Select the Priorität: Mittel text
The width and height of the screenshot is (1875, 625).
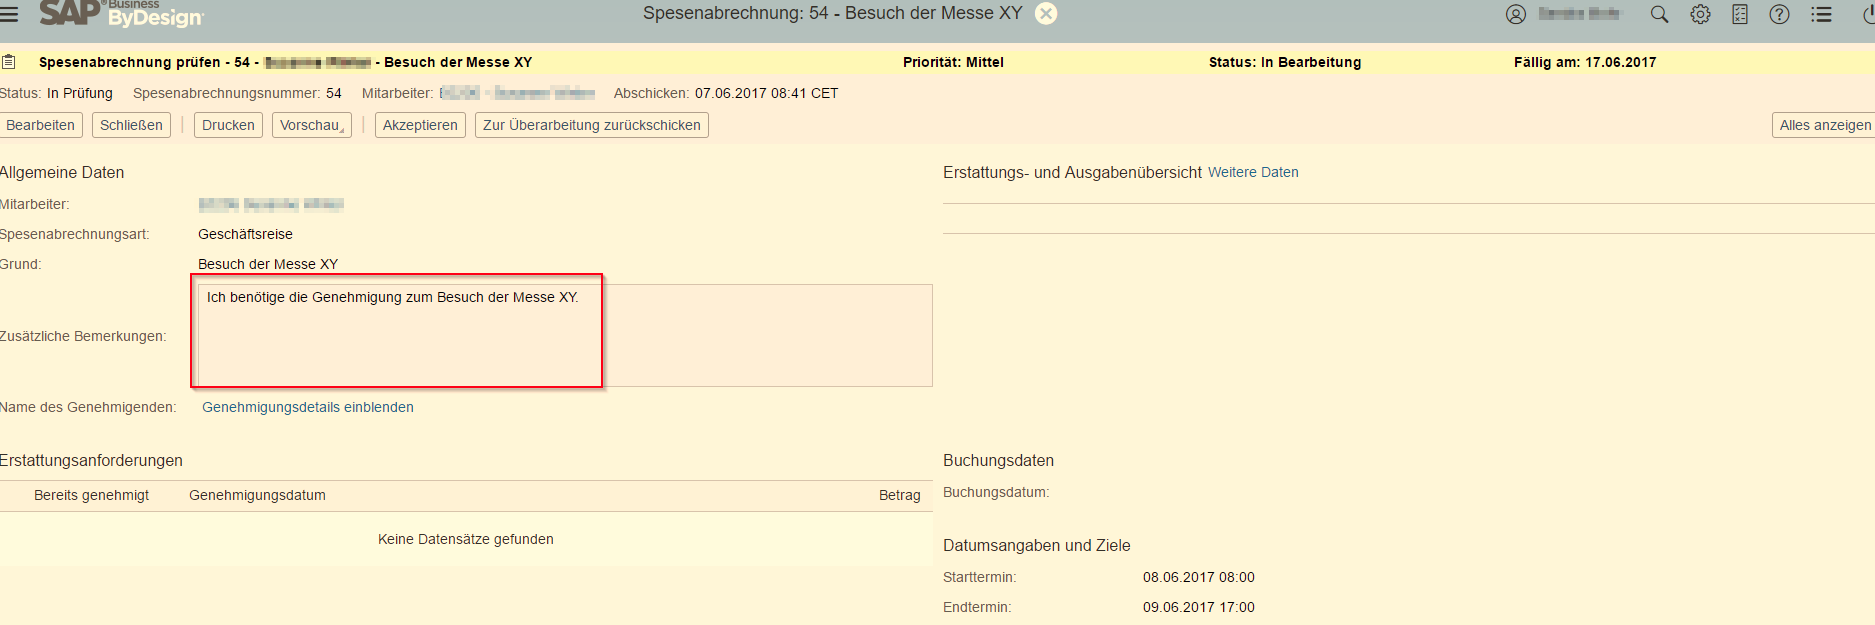pos(953,62)
